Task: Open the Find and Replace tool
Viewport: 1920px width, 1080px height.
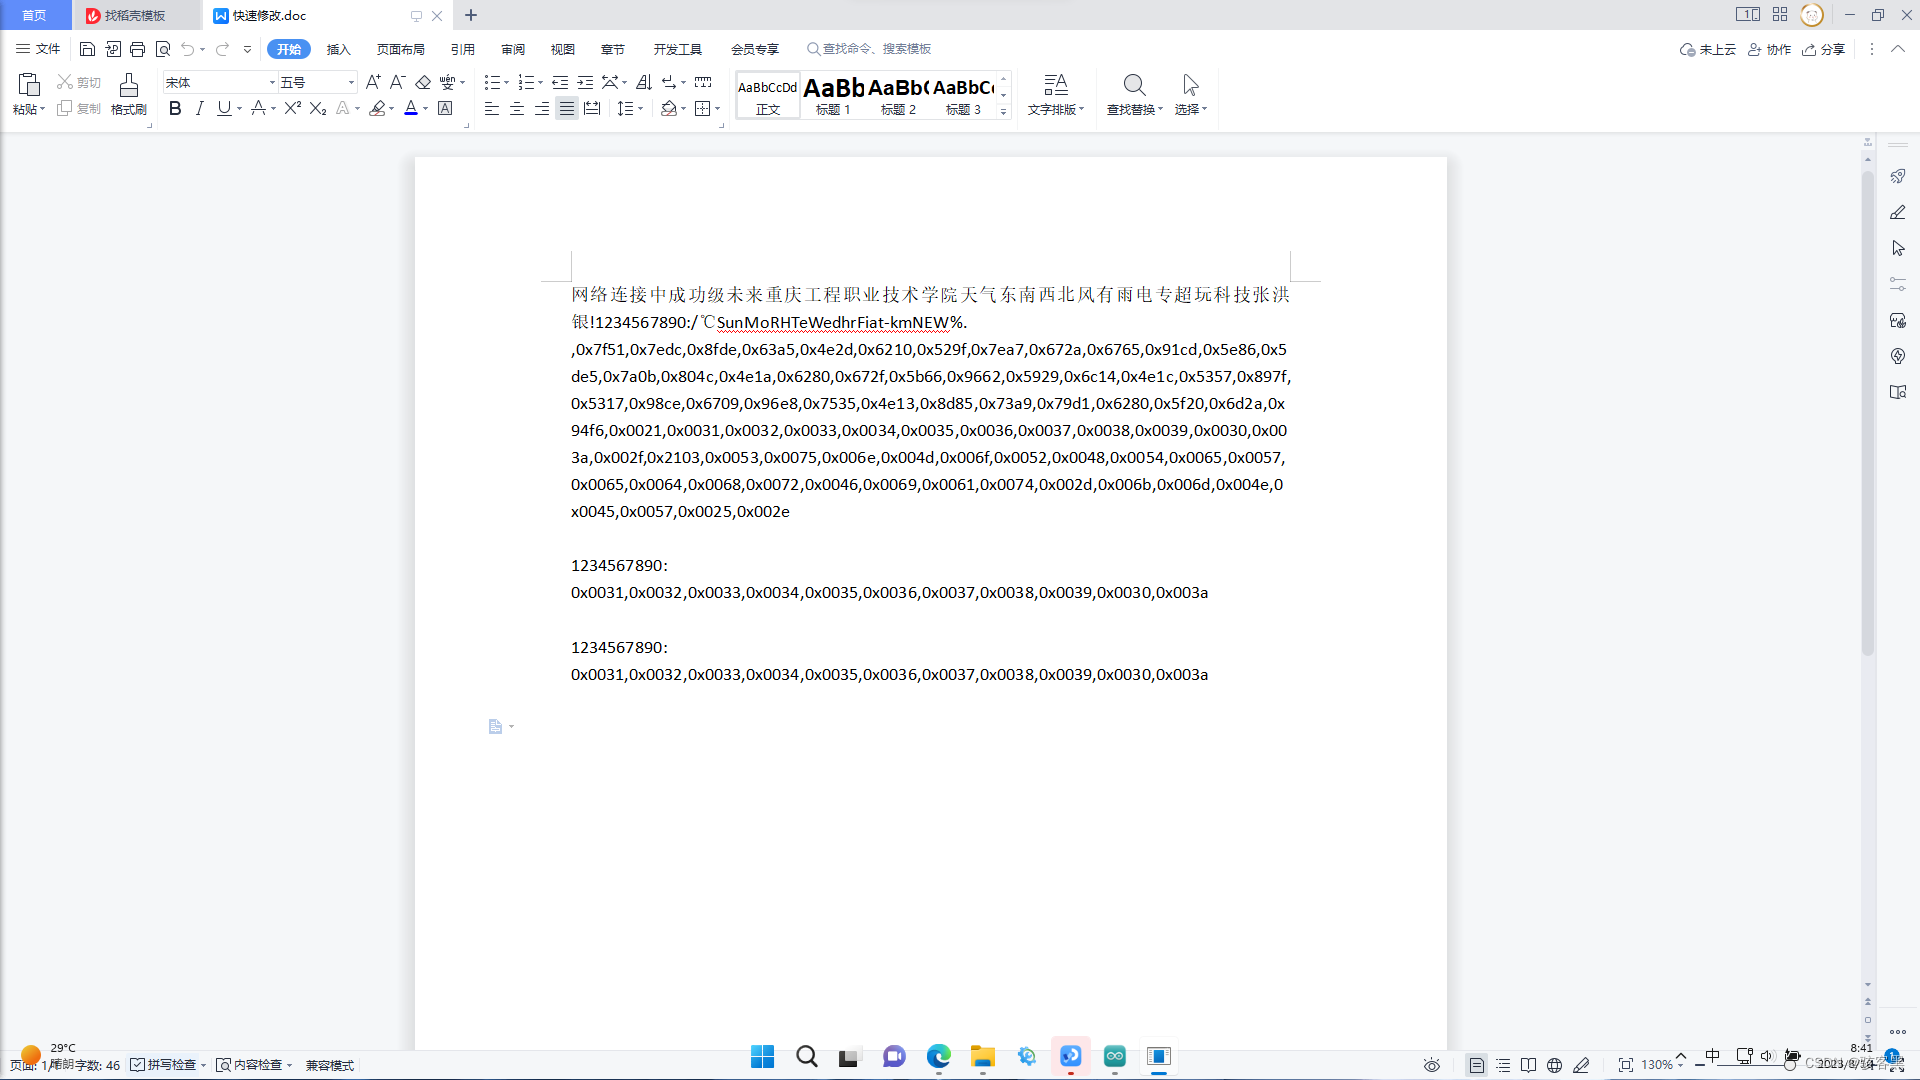Action: pyautogui.click(x=1133, y=95)
